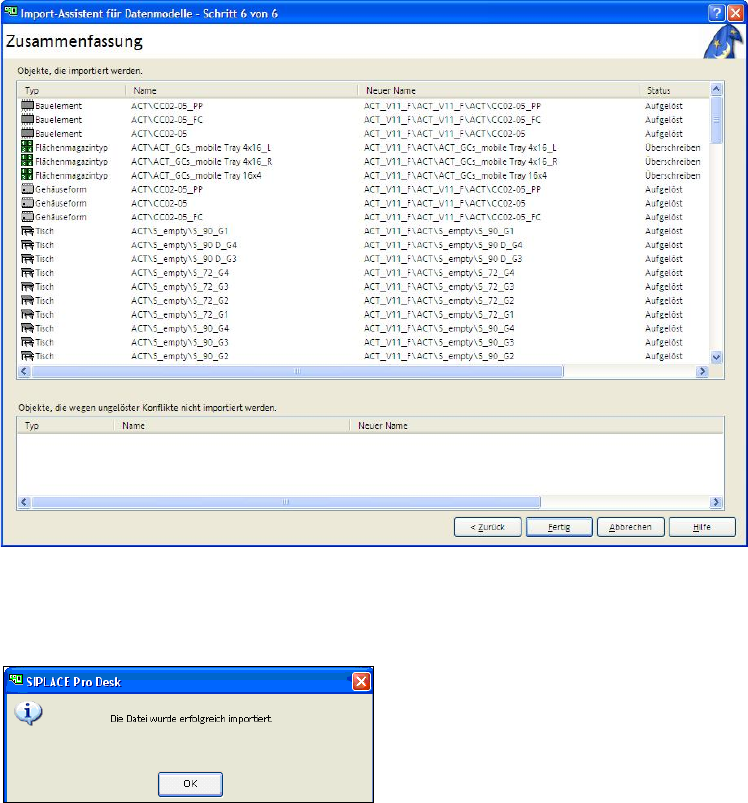Click the Import-Assistent title bar application icon
The height and width of the screenshot is (803, 748).
[11, 11]
